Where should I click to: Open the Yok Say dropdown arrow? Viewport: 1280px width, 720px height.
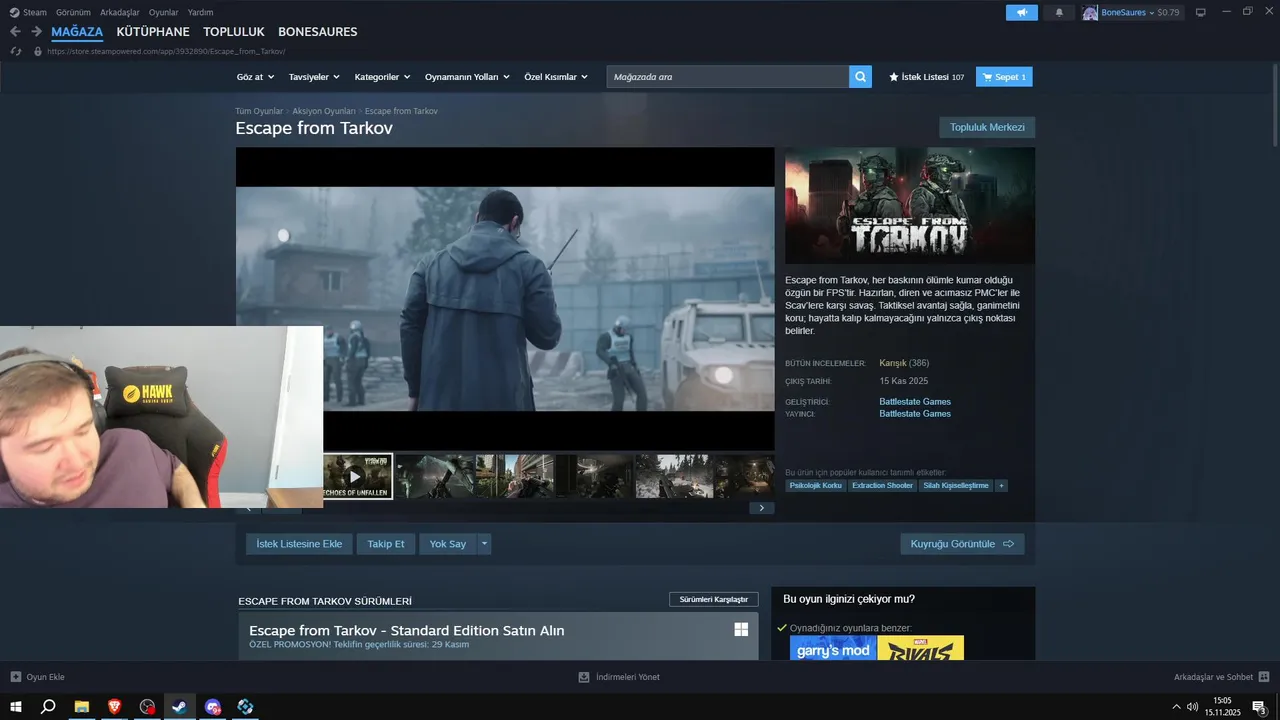click(484, 544)
